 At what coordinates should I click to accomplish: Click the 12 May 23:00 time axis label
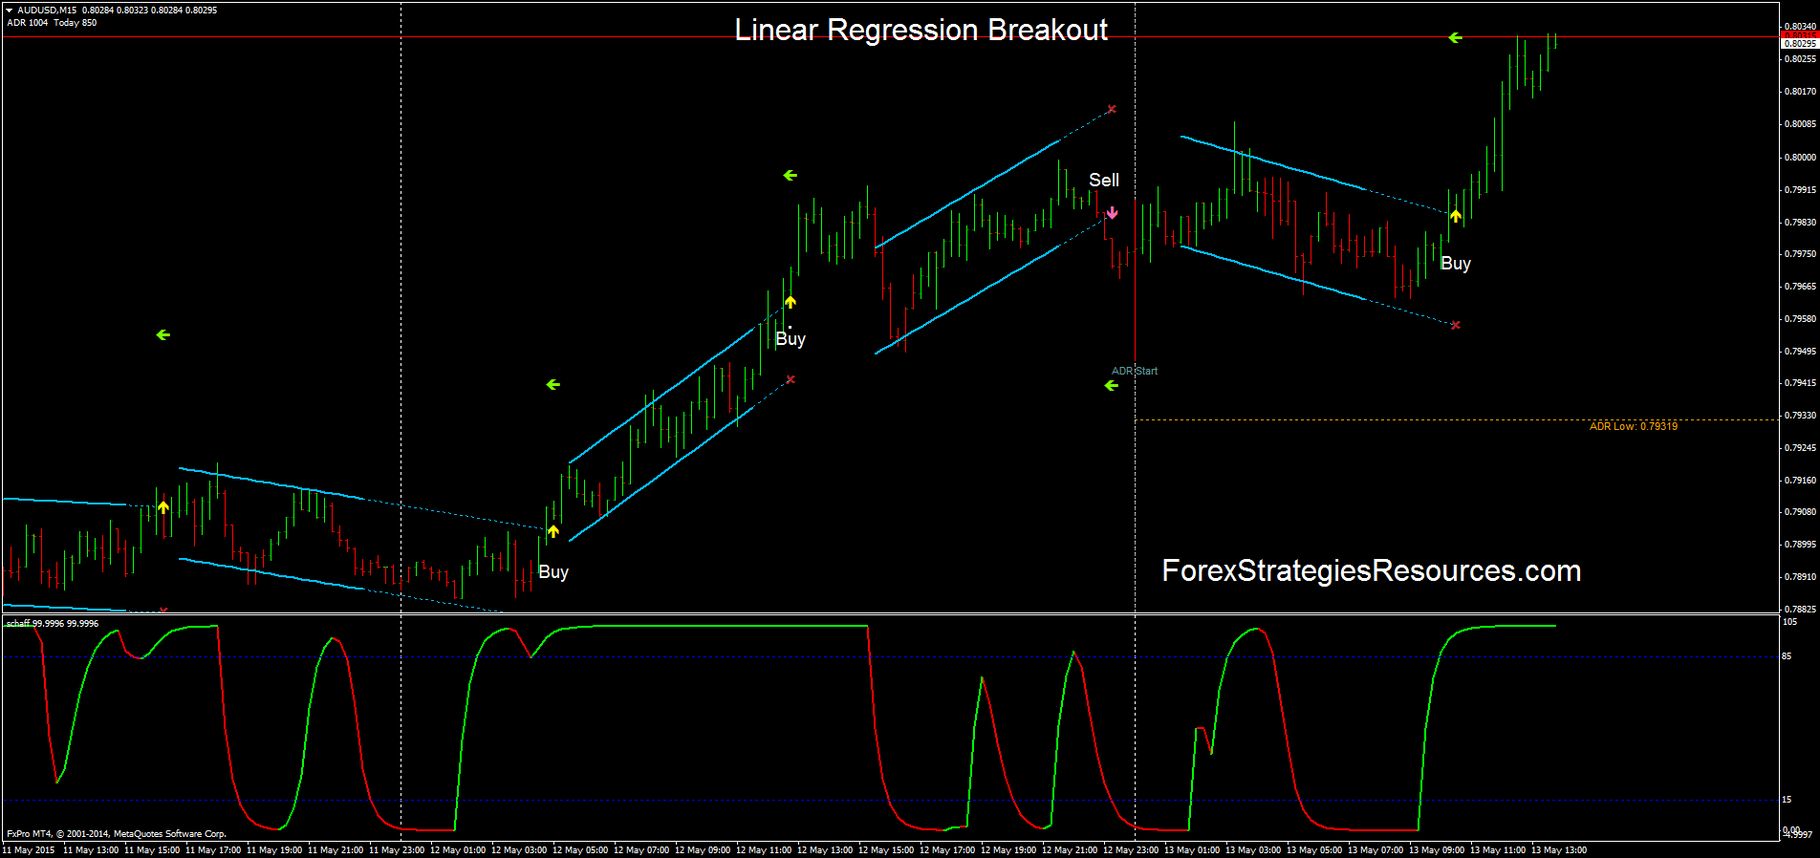point(1131,851)
